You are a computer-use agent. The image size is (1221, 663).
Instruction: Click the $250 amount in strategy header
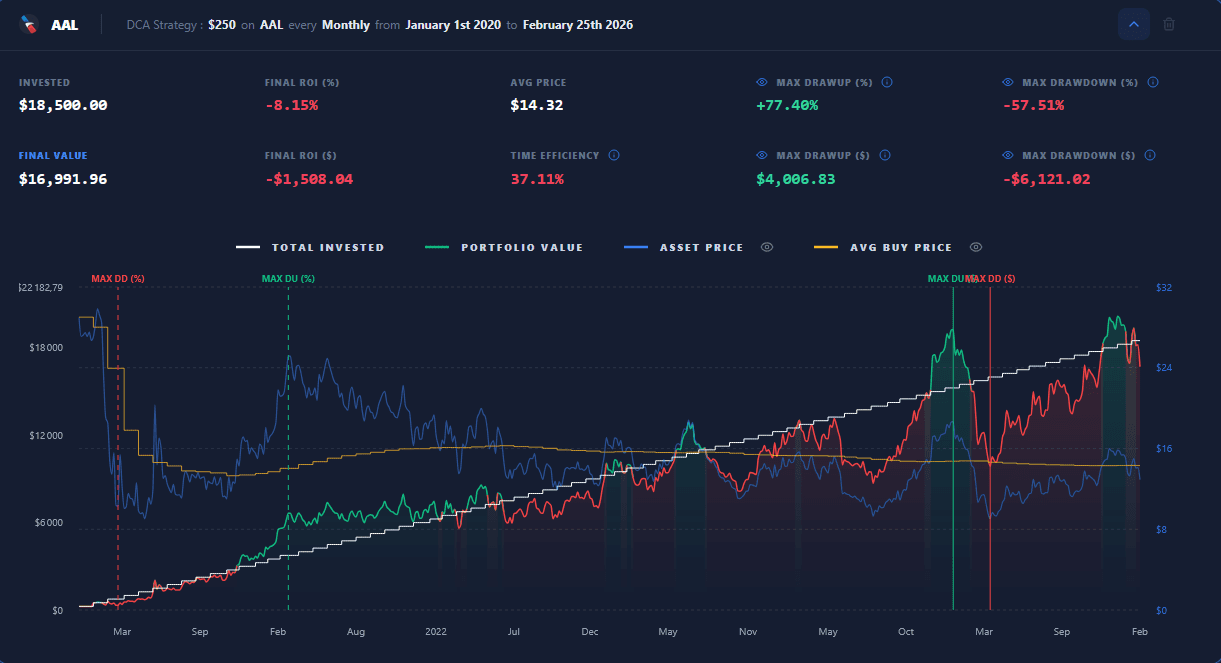pyautogui.click(x=222, y=25)
